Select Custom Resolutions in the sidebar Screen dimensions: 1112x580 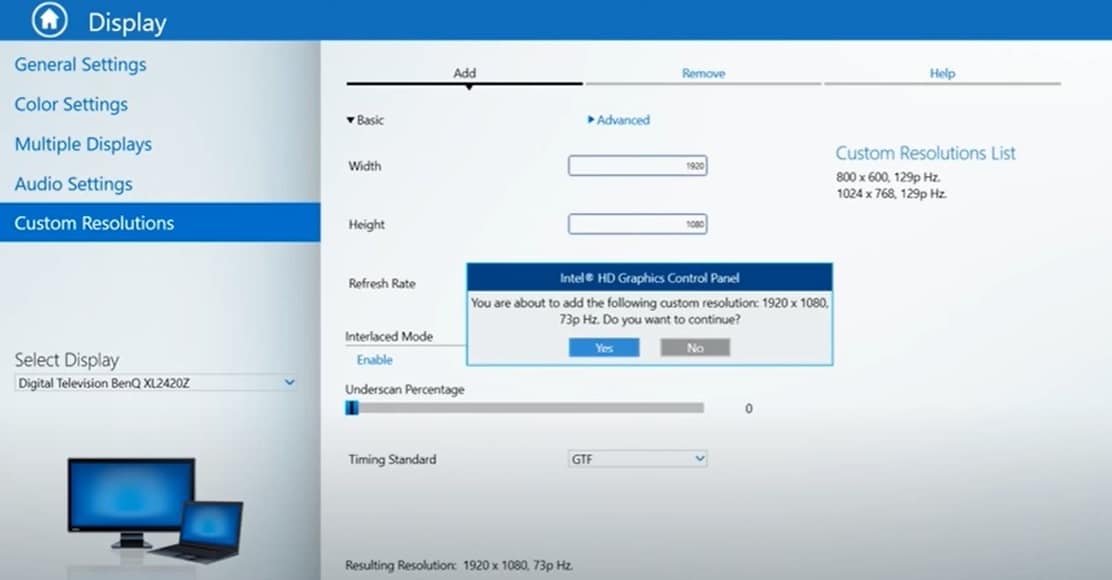[x=160, y=223]
